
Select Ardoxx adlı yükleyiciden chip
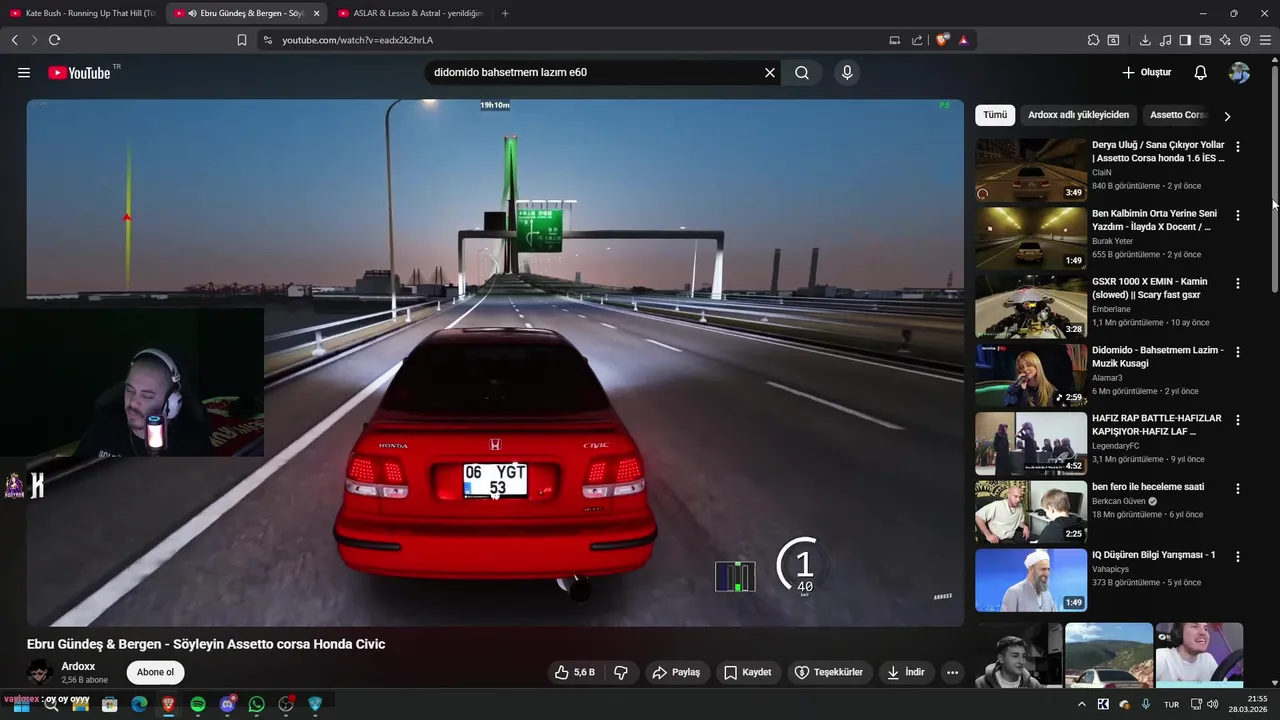[x=1078, y=115]
